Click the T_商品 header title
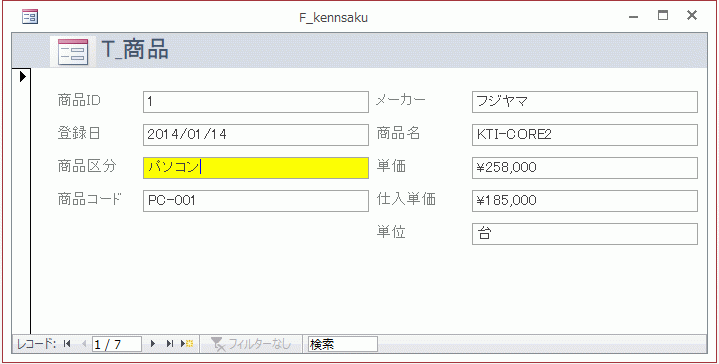Screen dimensions: 719x364 click(x=135, y=50)
